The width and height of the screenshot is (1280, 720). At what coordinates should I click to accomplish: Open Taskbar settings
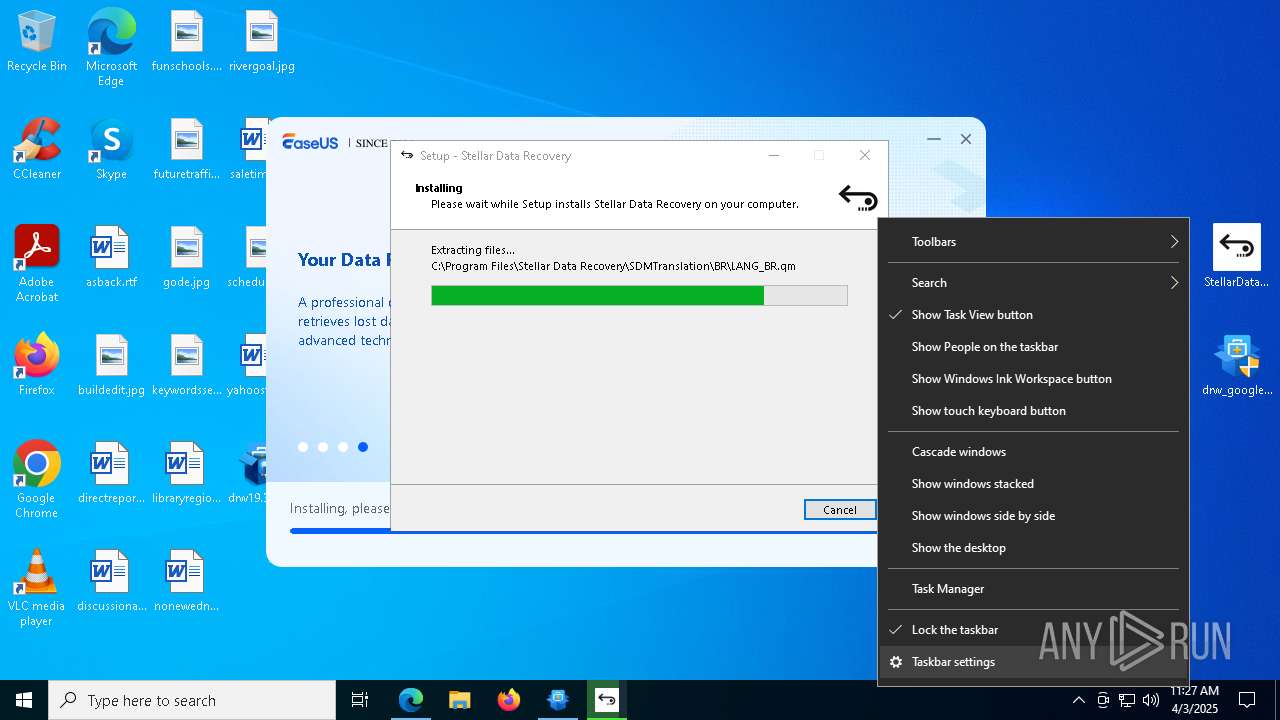(x=1033, y=662)
